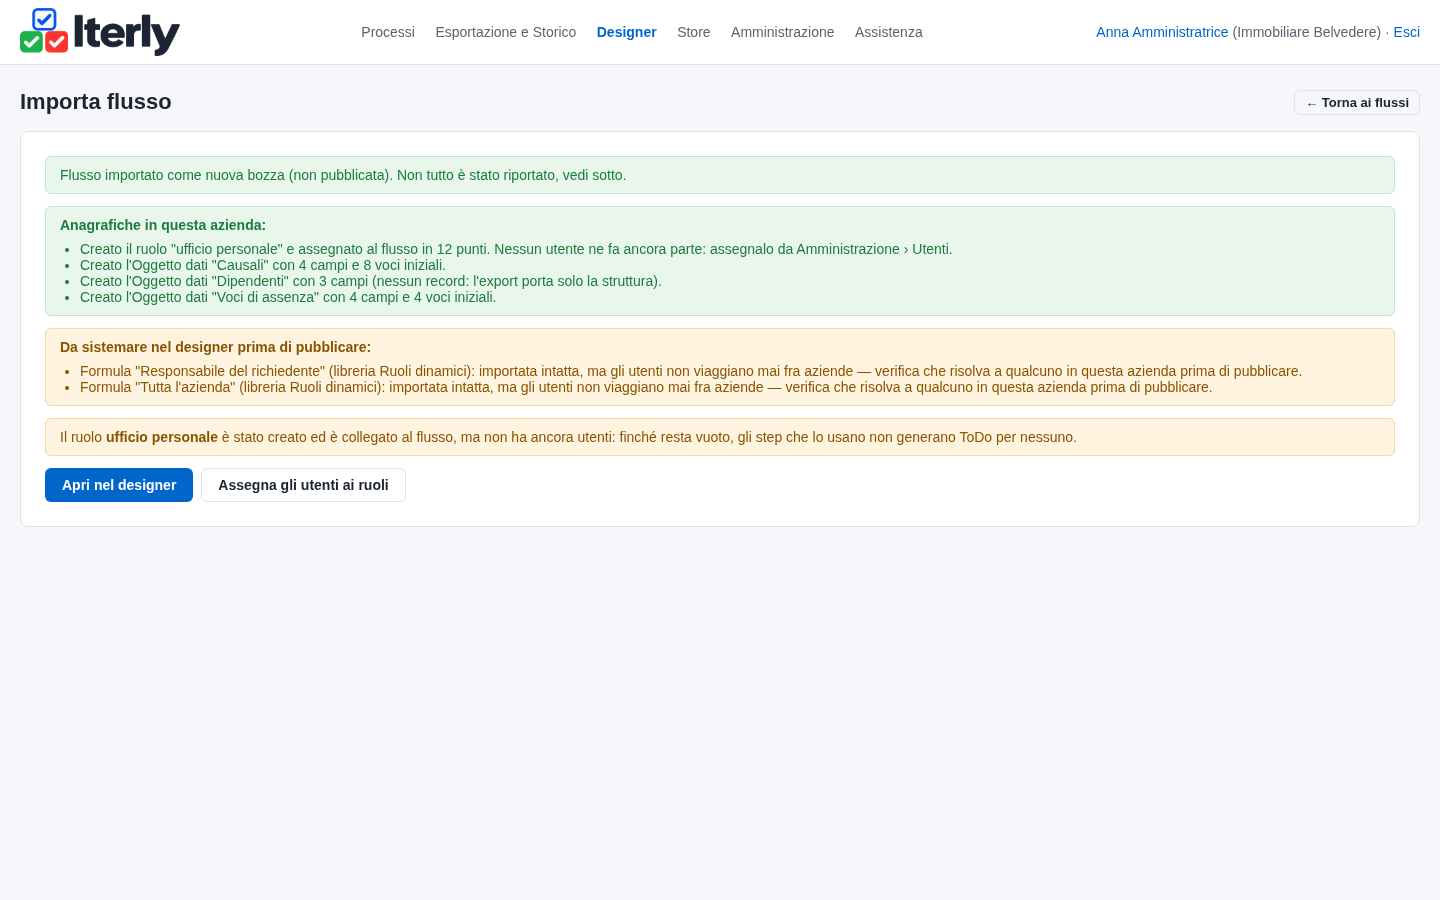Click 'Da sistemare nel designer prima di pubblicare:' heading
This screenshot has width=1440, height=900.
click(215, 347)
